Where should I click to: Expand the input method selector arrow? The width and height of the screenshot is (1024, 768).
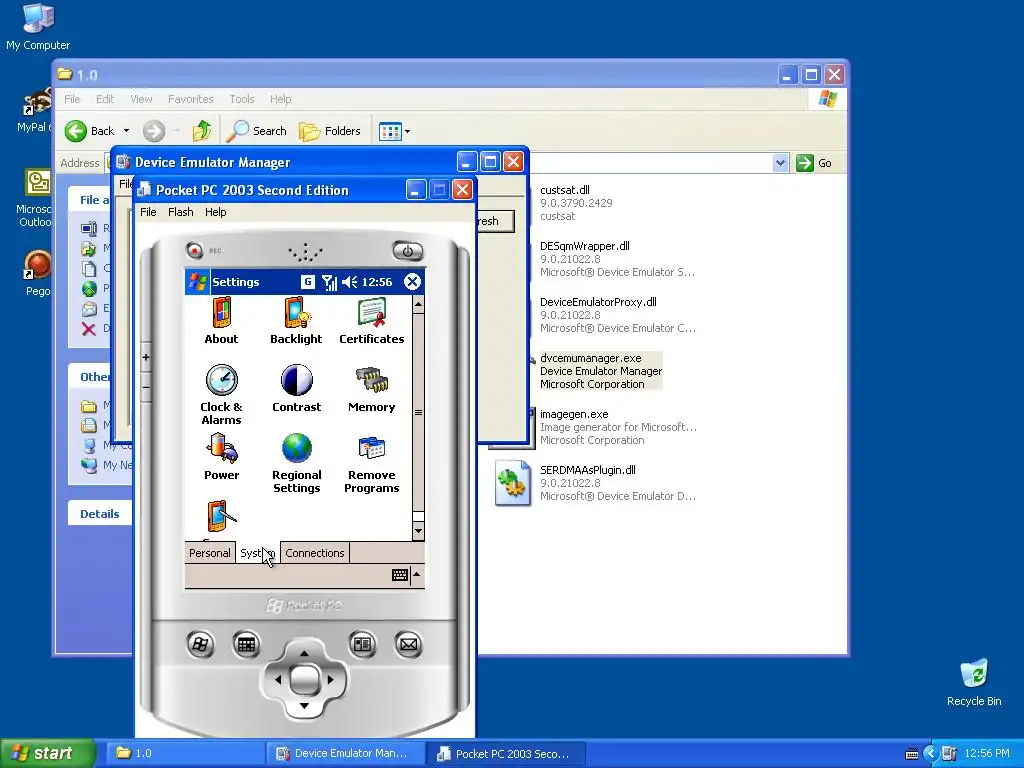coord(417,575)
